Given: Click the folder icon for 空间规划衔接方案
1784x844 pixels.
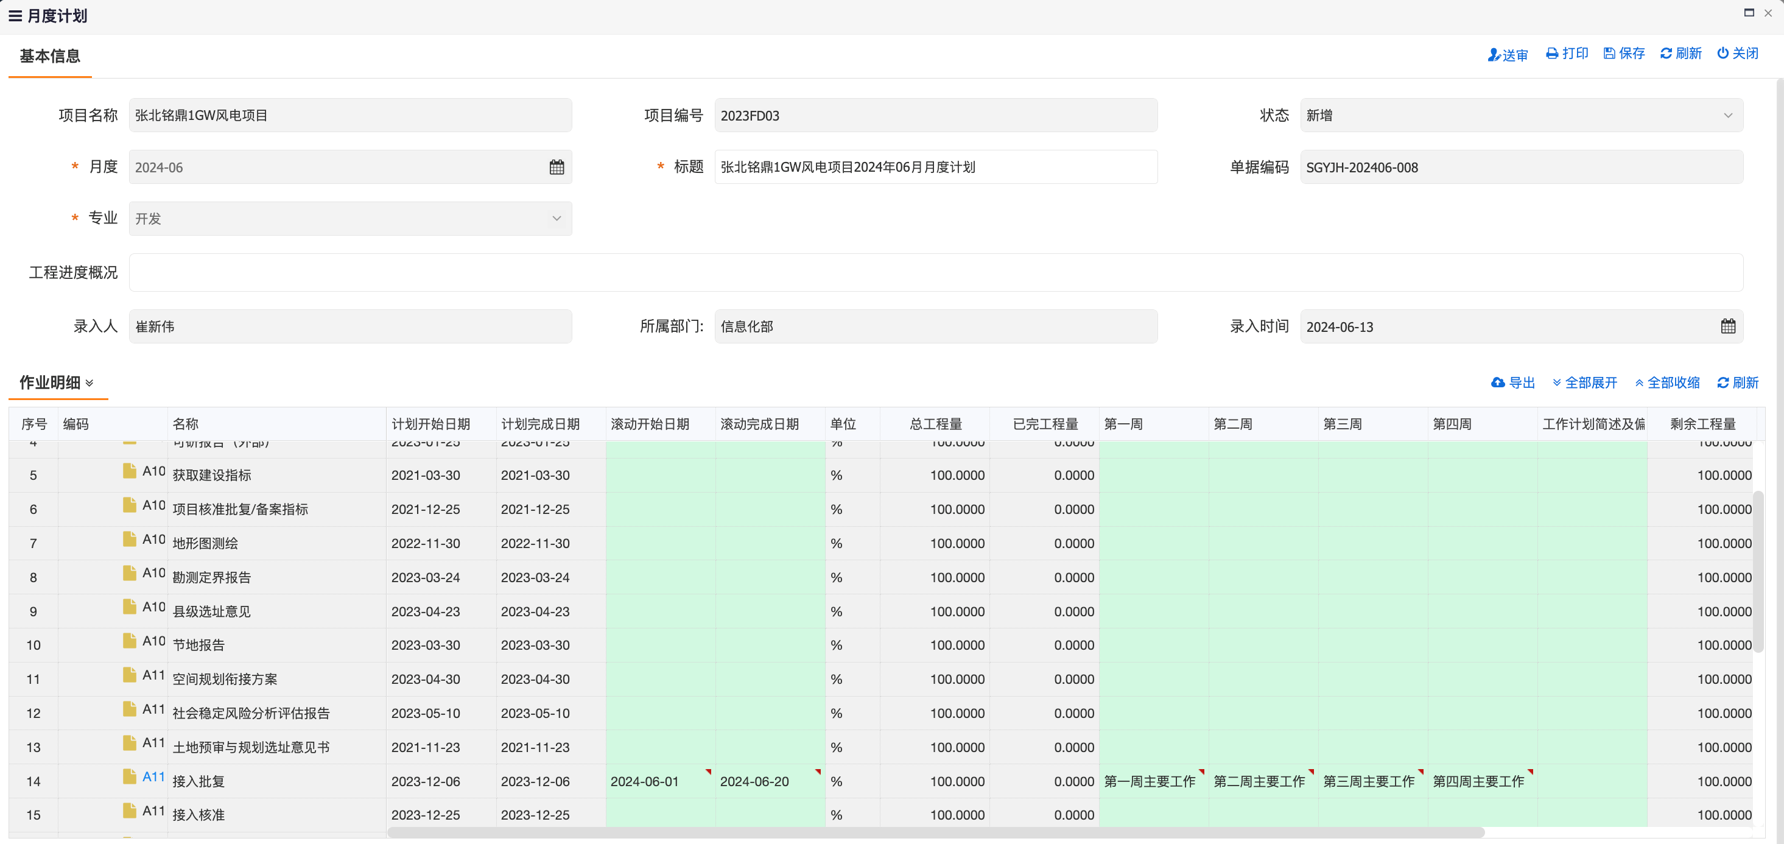Looking at the screenshot, I should [x=130, y=675].
